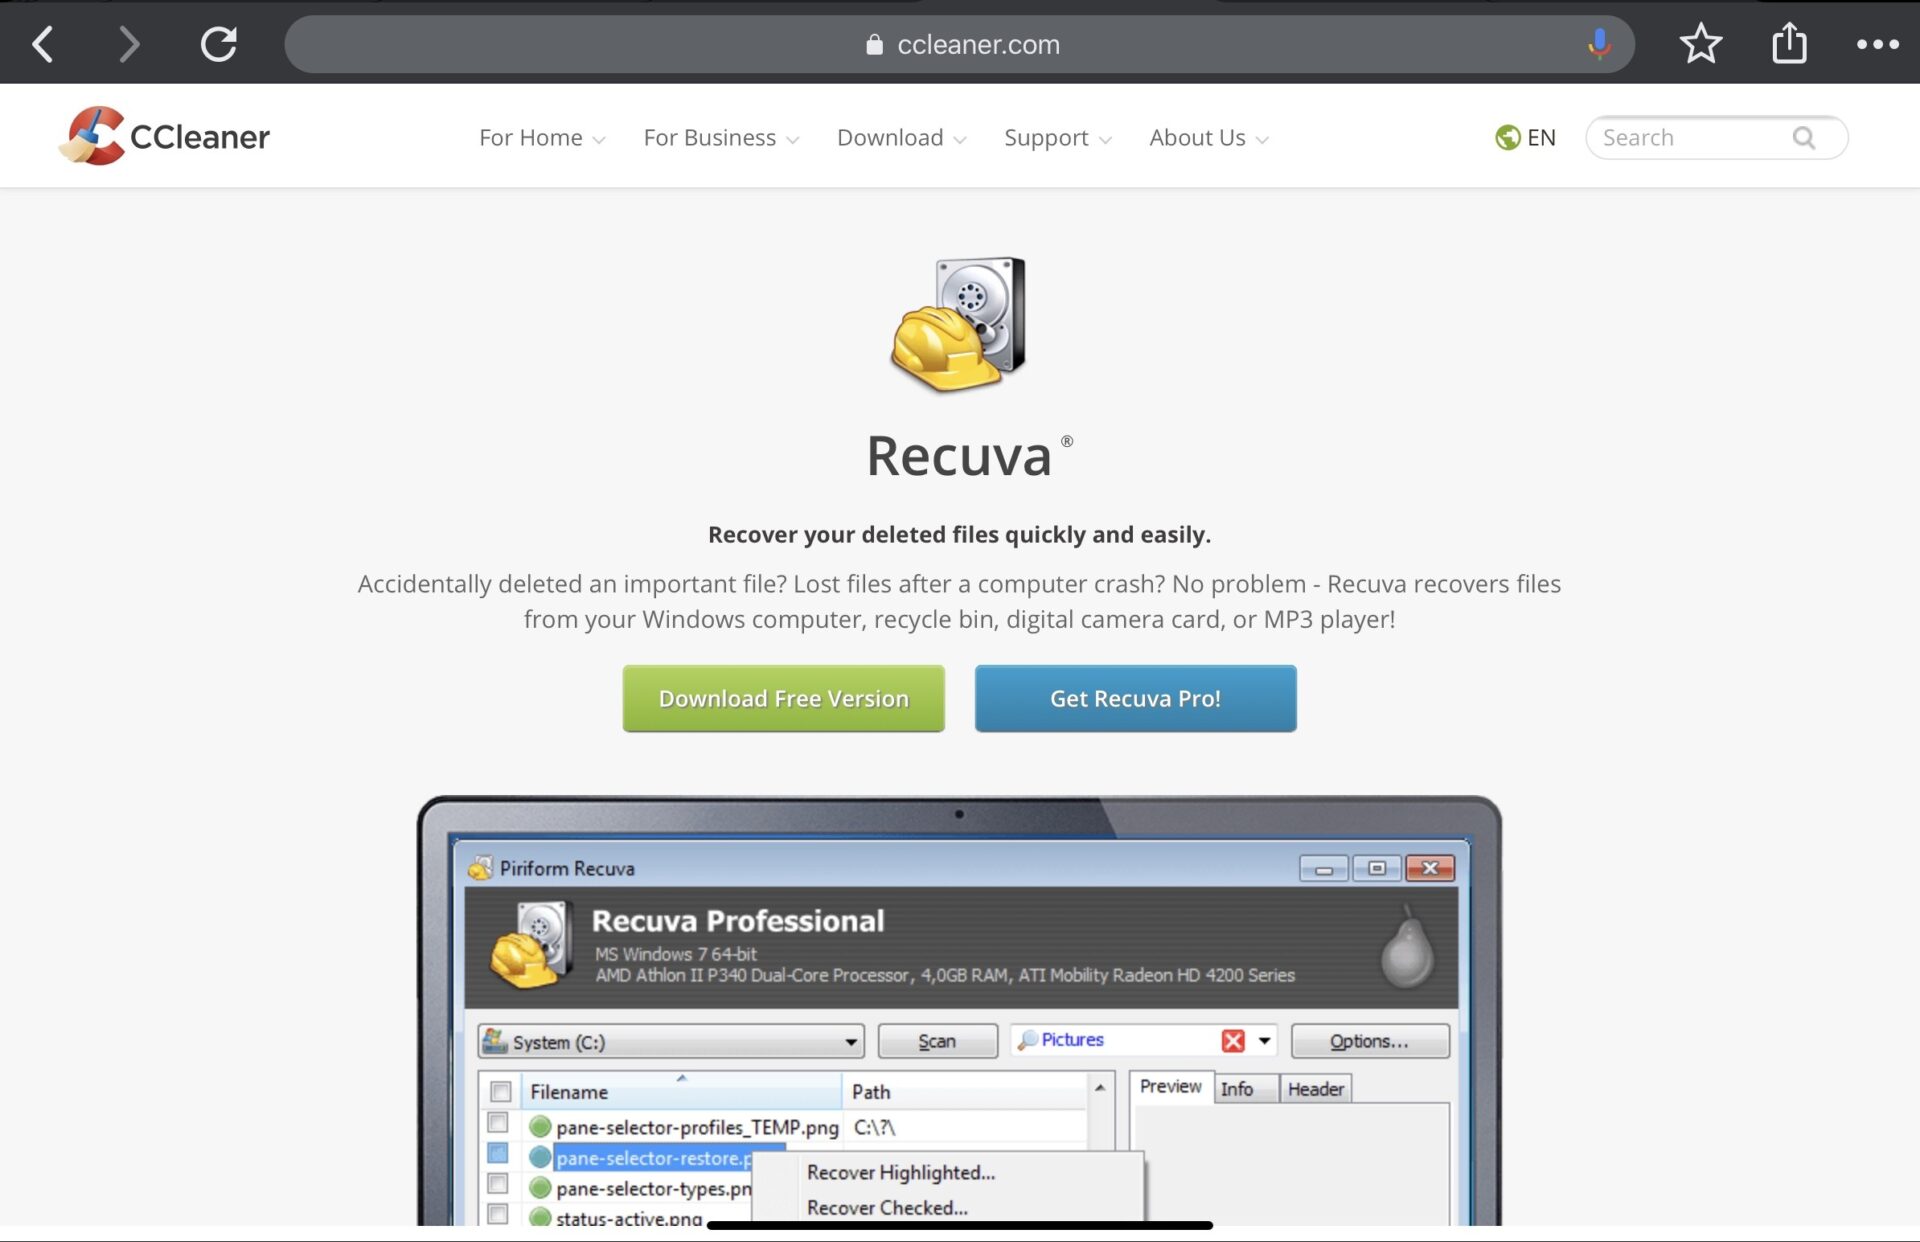Click the Recuva heading text

959,456
